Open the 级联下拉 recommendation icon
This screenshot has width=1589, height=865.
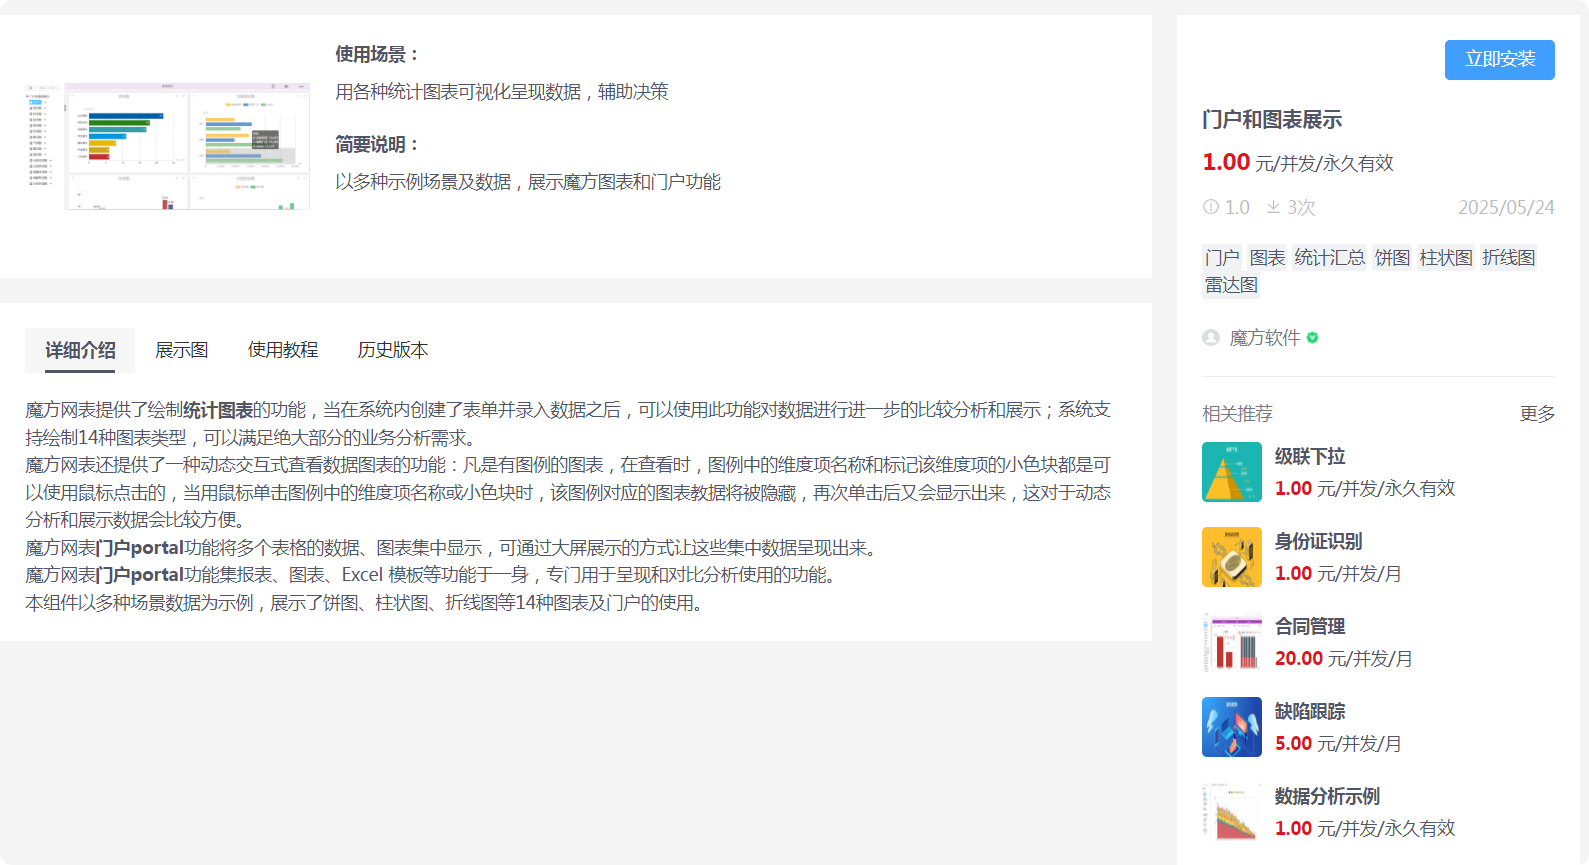[1232, 472]
